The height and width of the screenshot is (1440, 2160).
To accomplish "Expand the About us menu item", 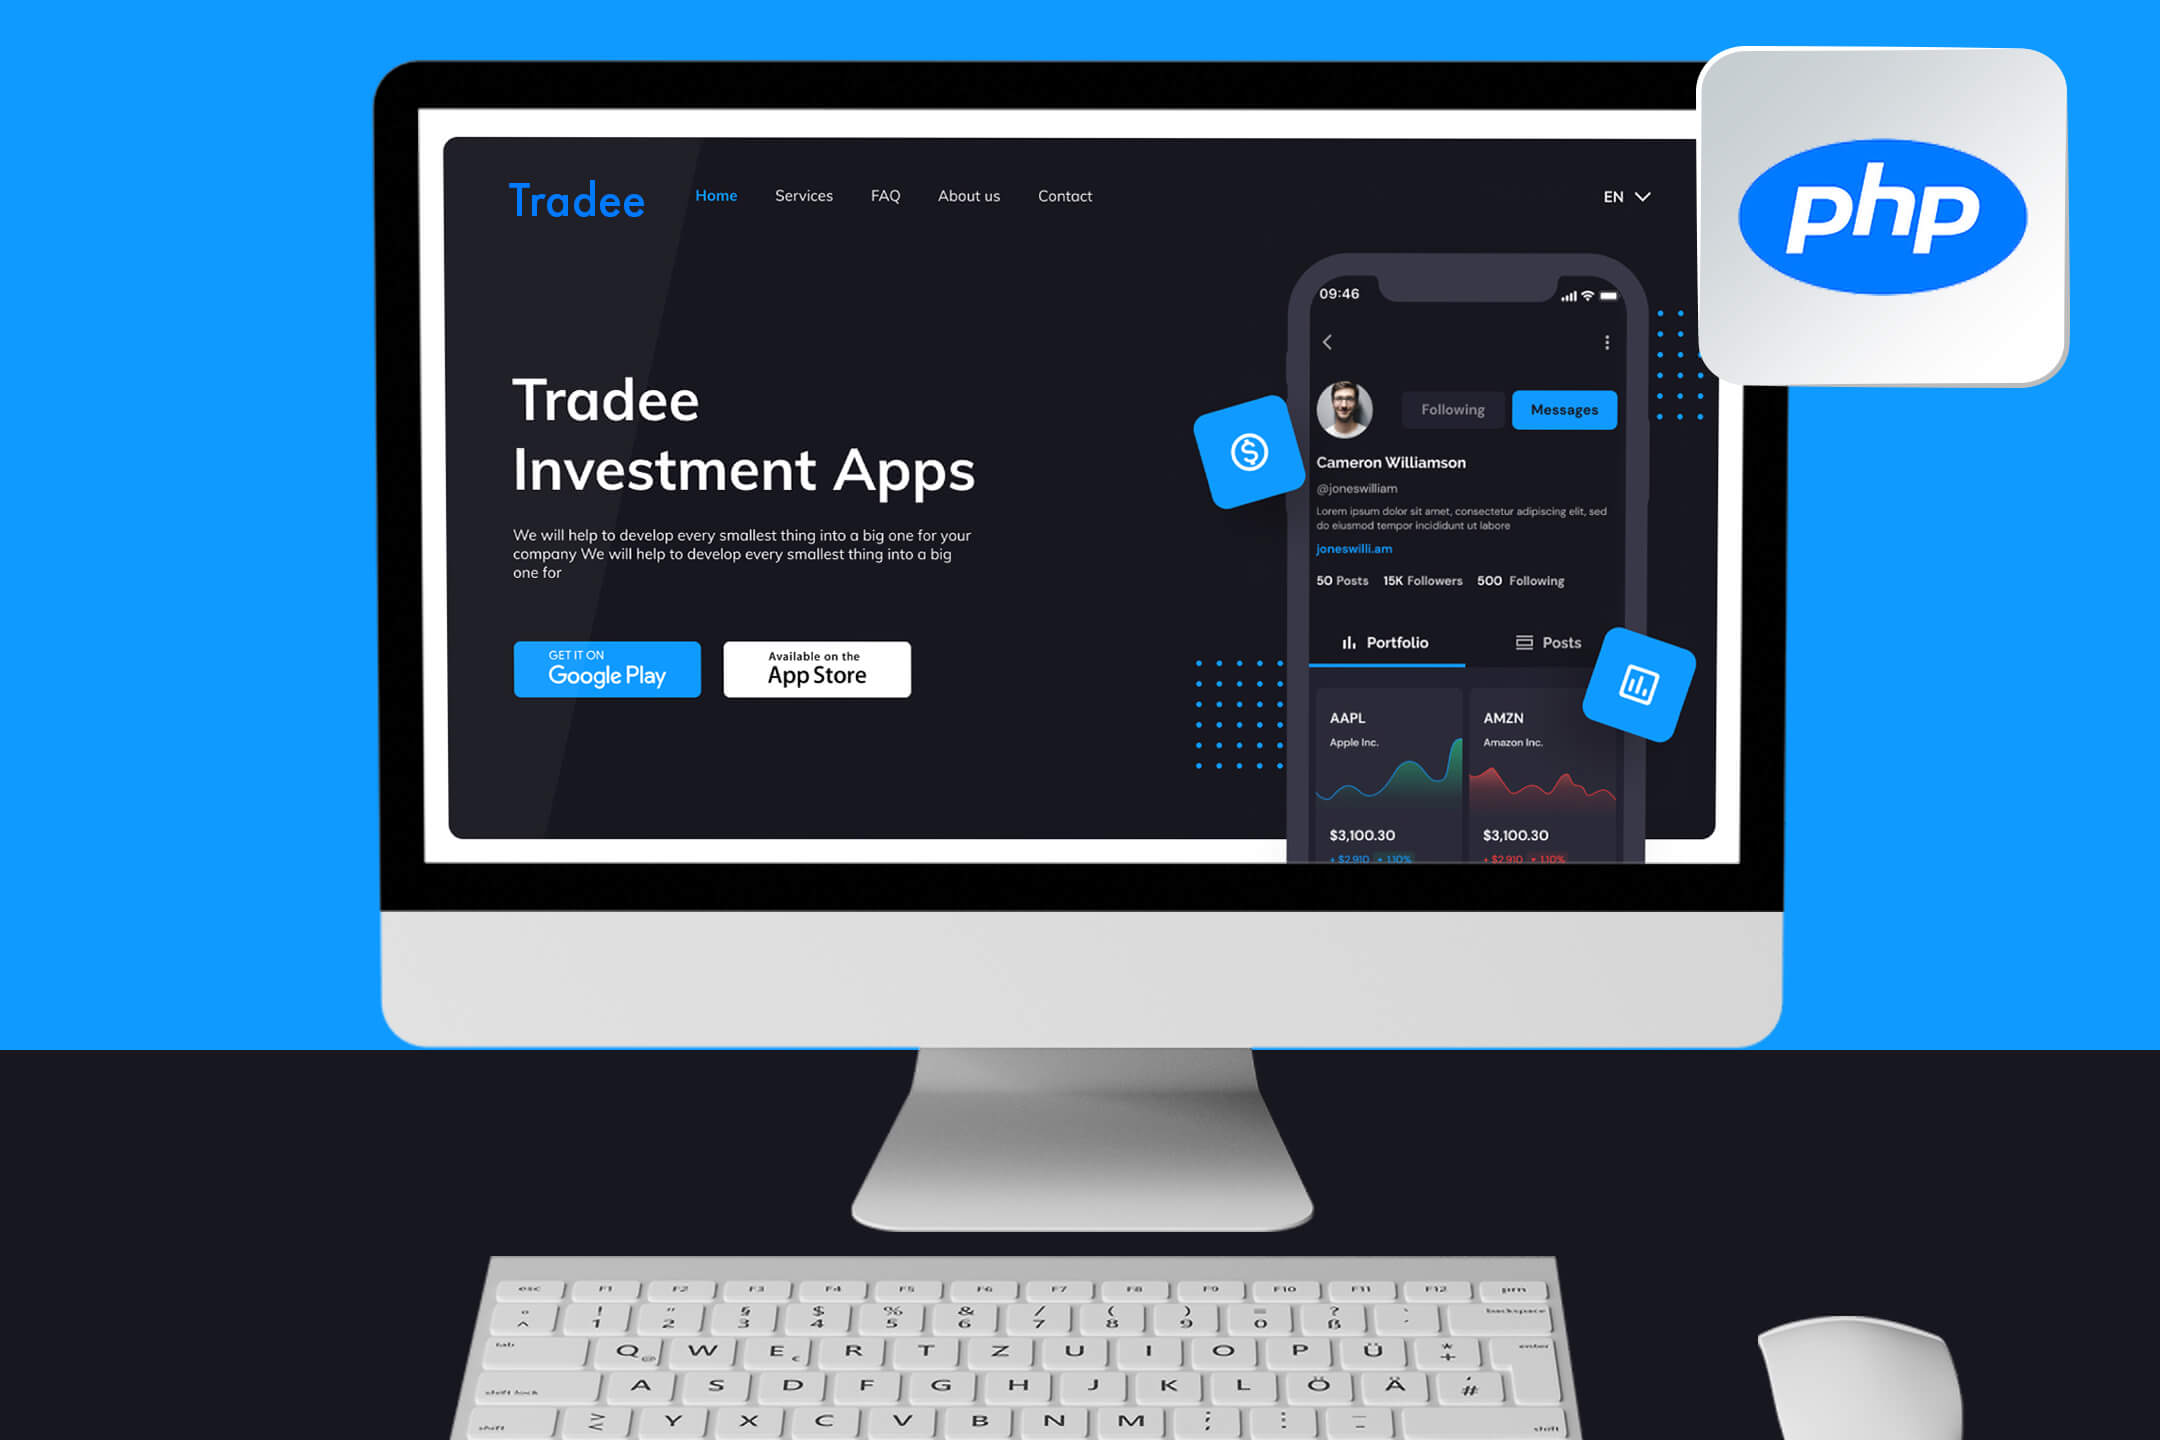I will coord(966,194).
